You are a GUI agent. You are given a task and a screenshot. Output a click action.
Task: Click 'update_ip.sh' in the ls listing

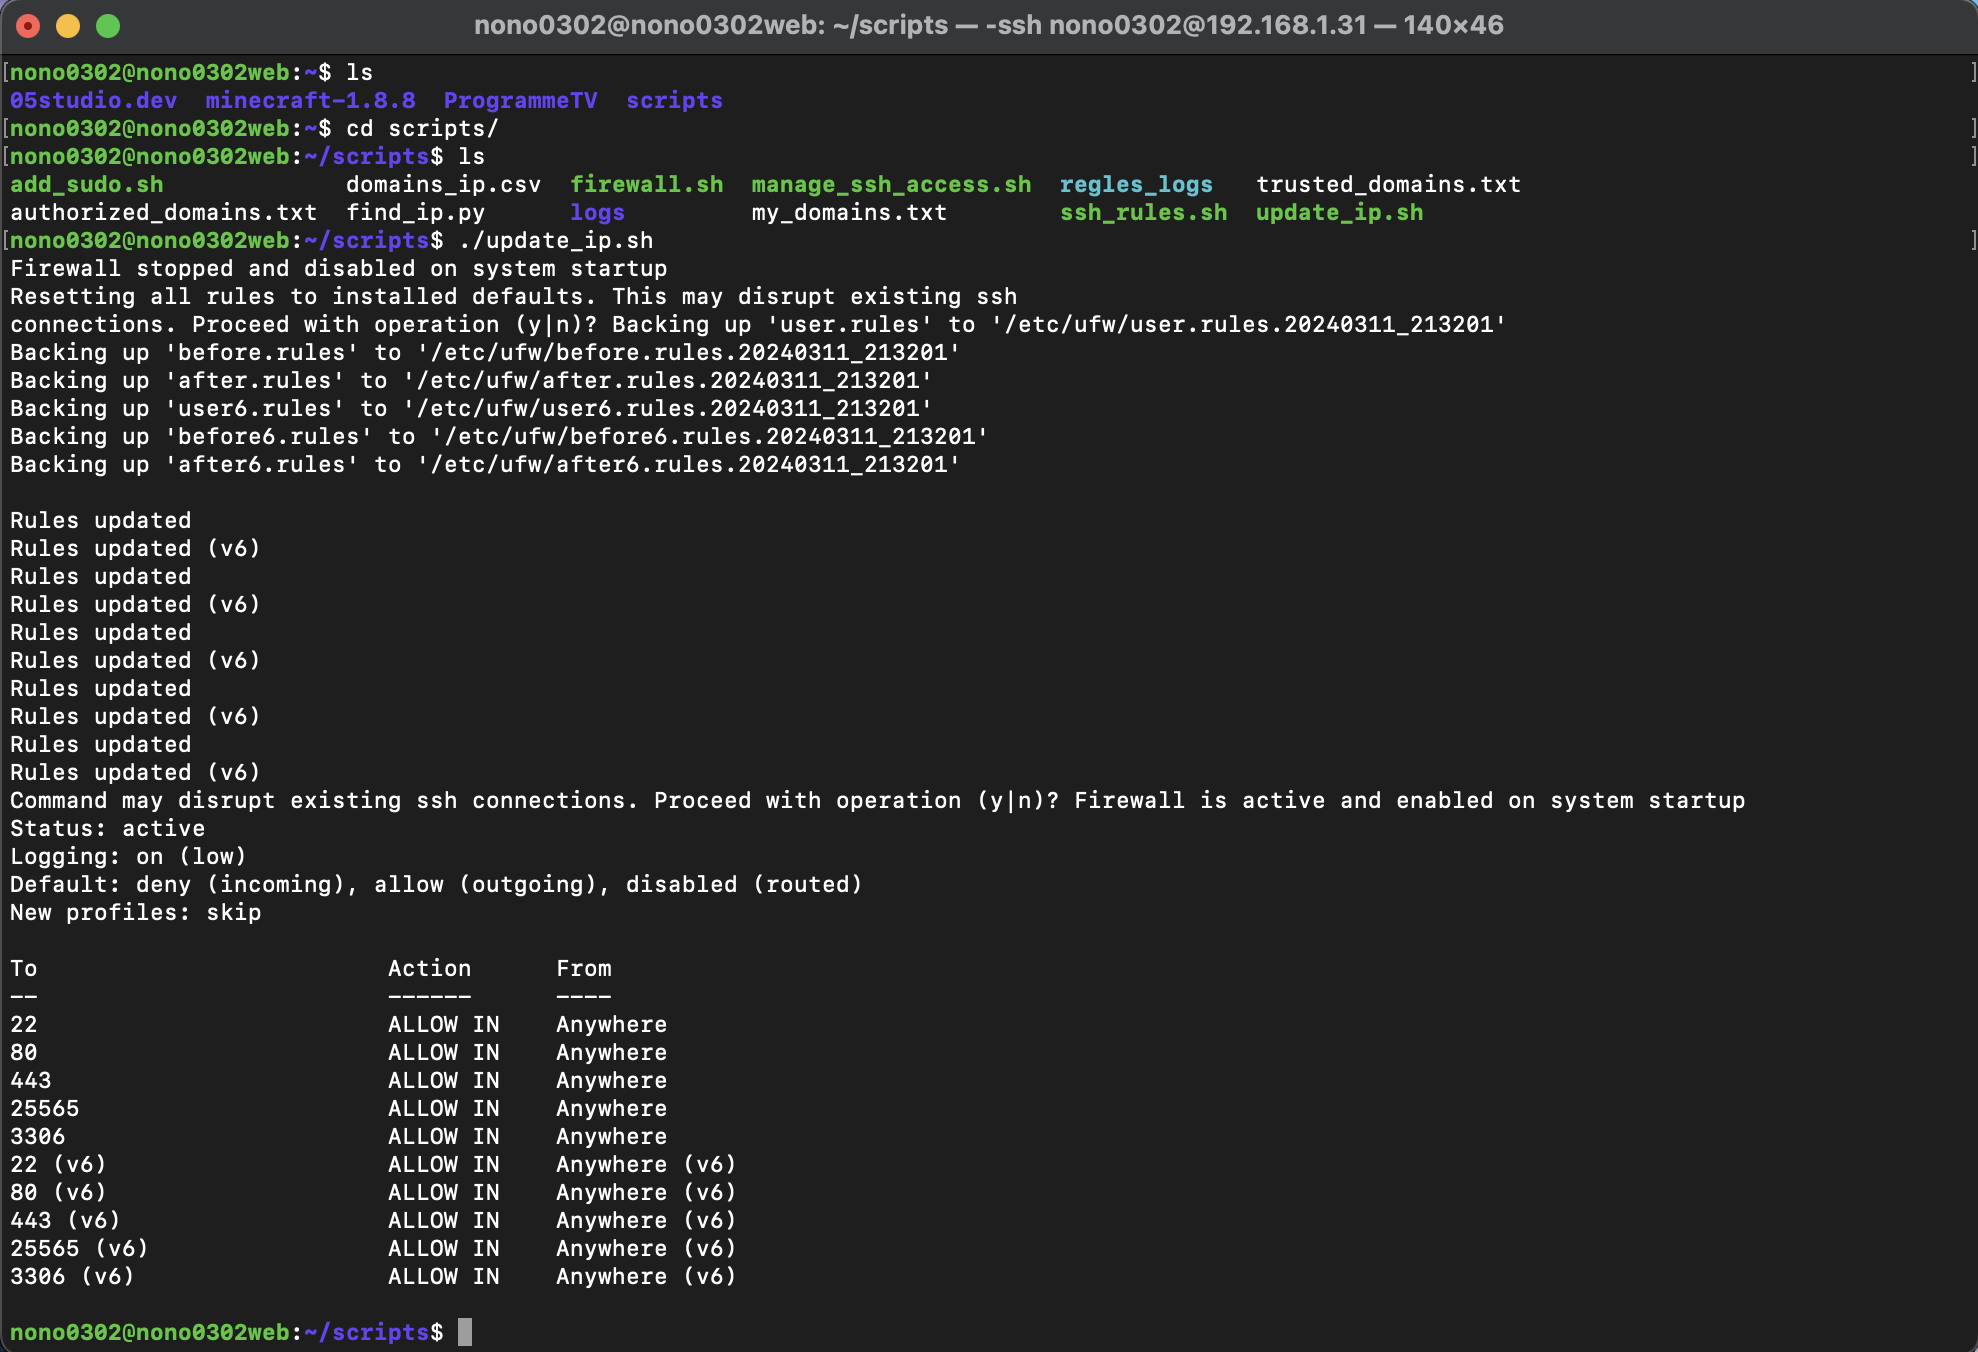(1340, 212)
